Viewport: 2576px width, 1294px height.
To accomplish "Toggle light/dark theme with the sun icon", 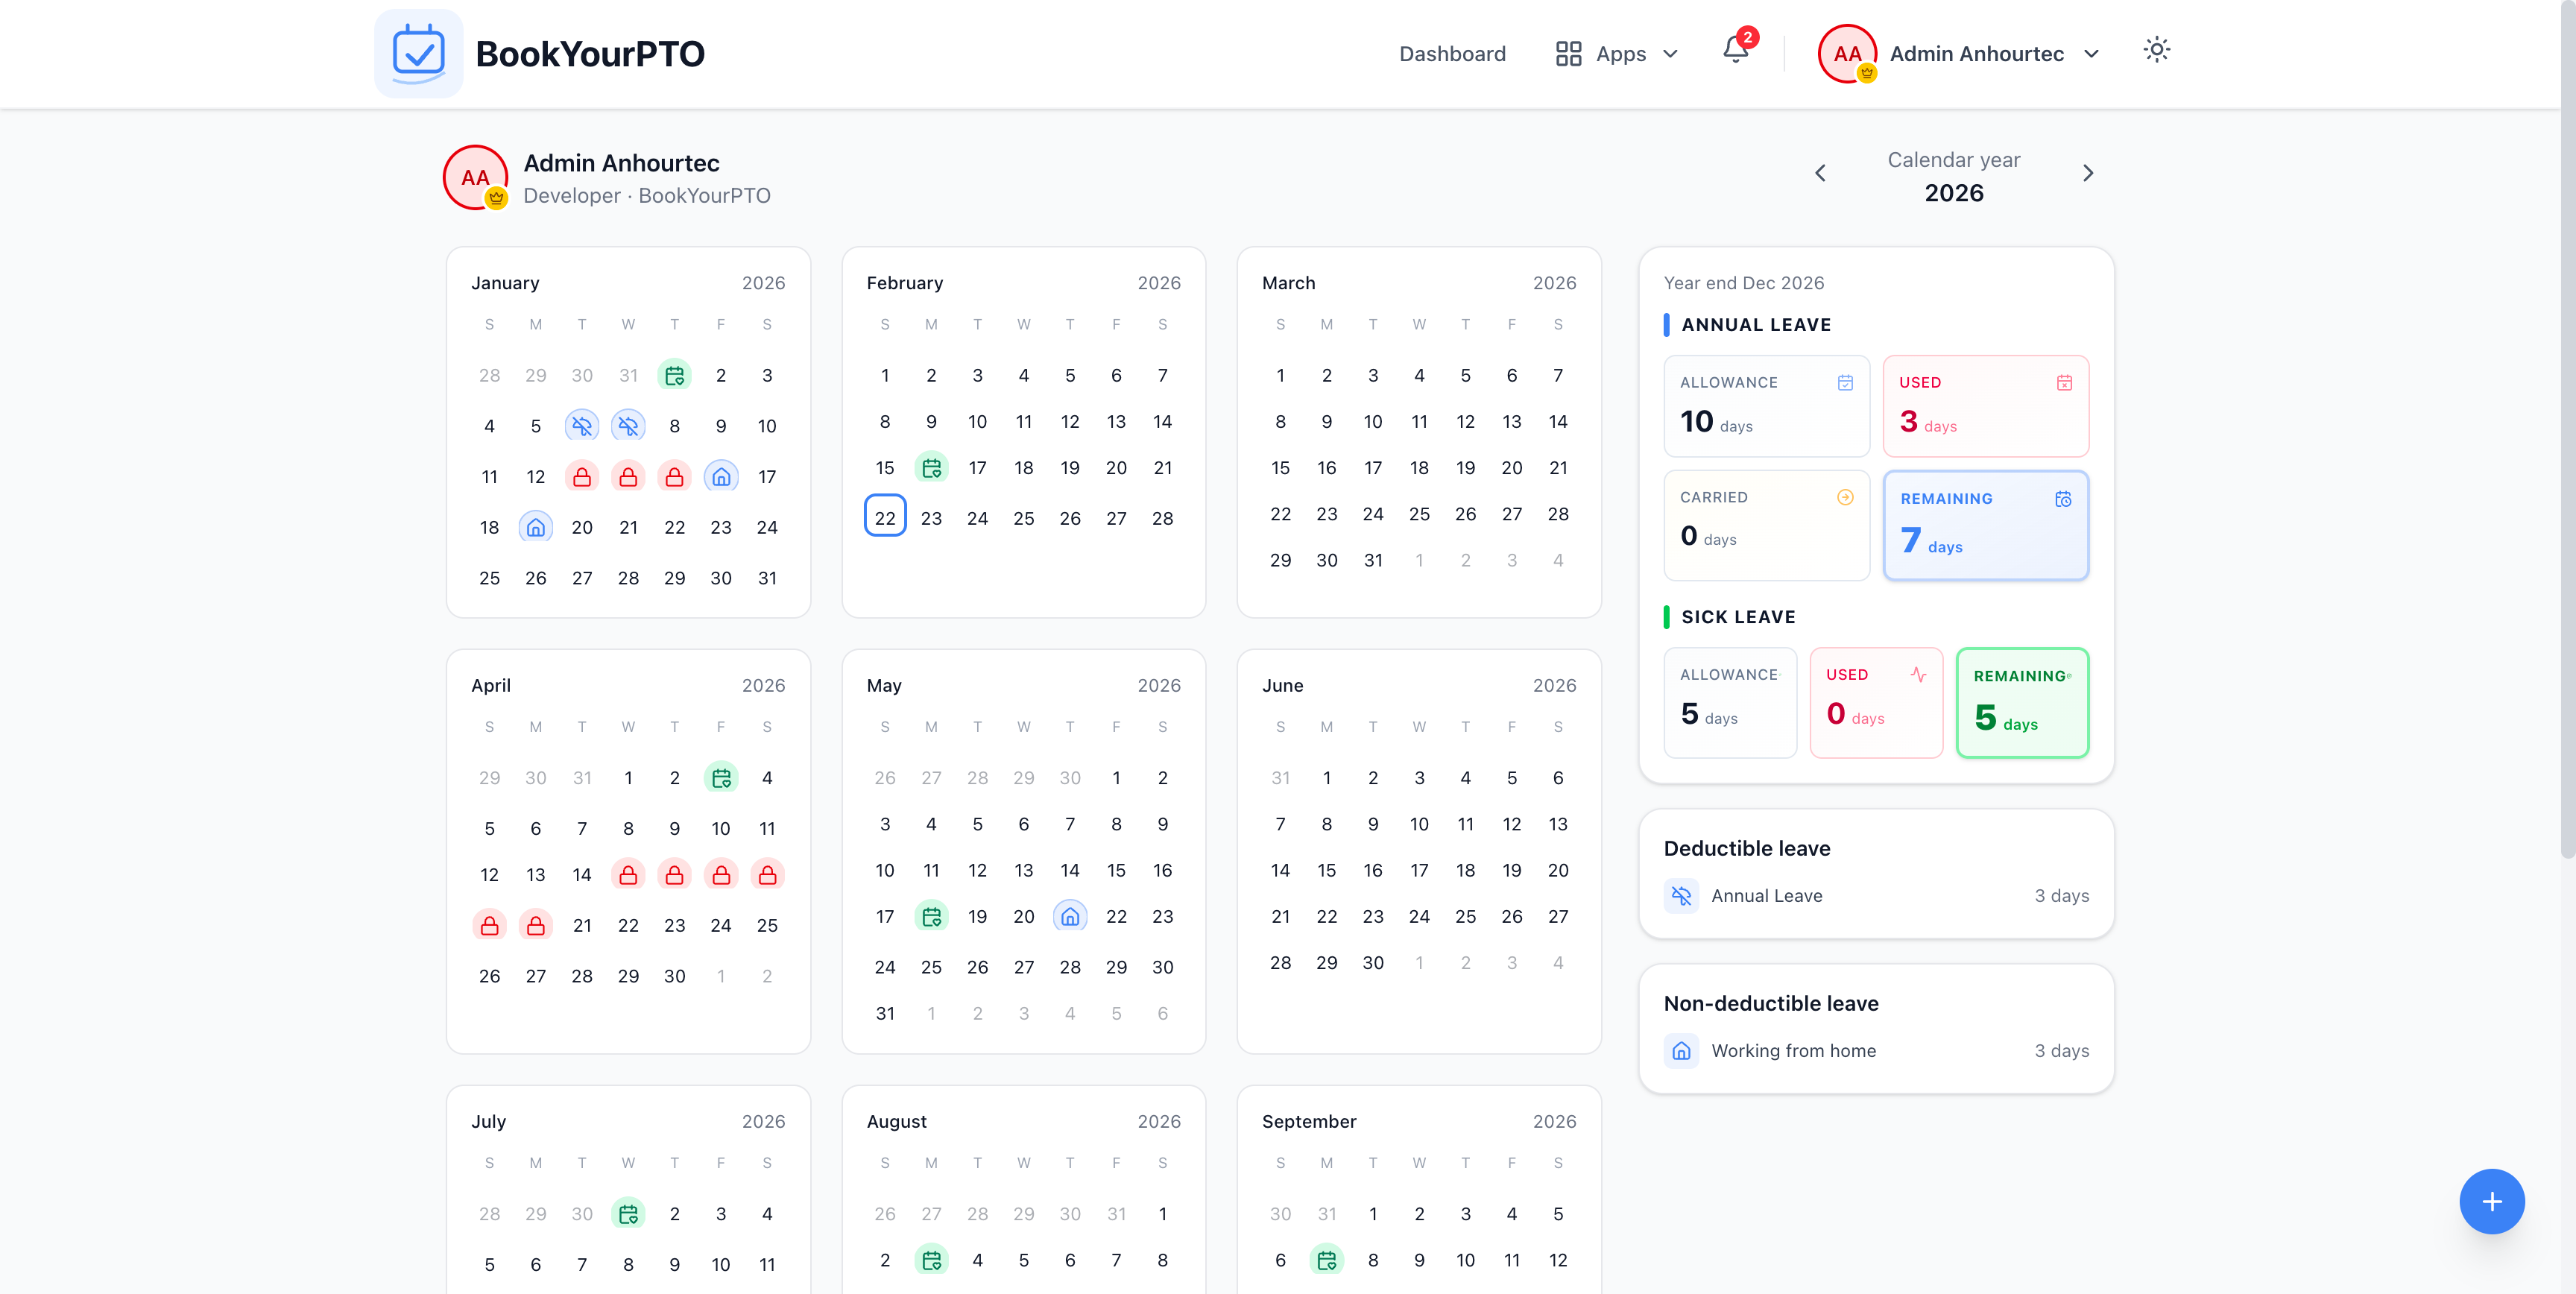I will [x=2157, y=49].
